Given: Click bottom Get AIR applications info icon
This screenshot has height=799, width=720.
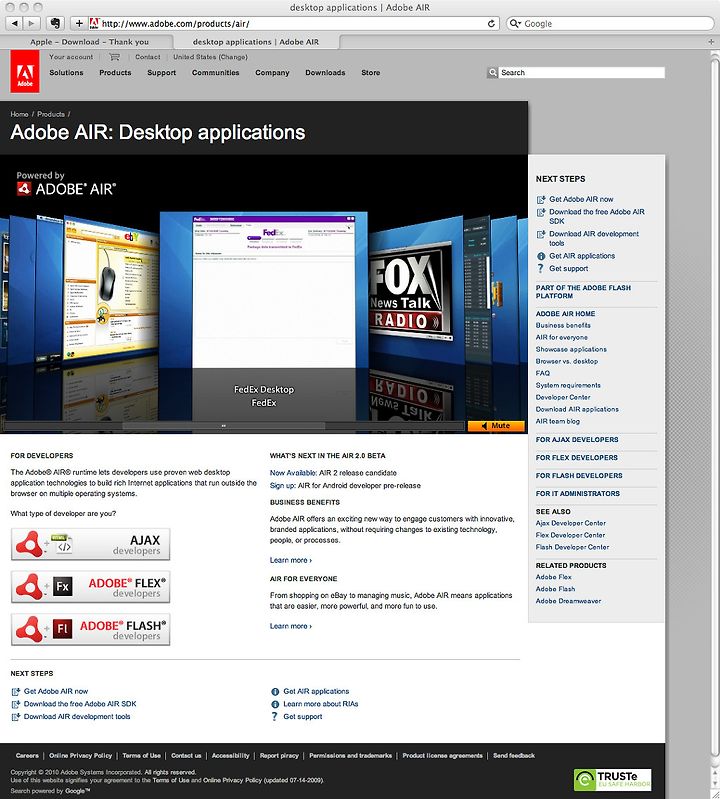Looking at the screenshot, I should coord(275,691).
